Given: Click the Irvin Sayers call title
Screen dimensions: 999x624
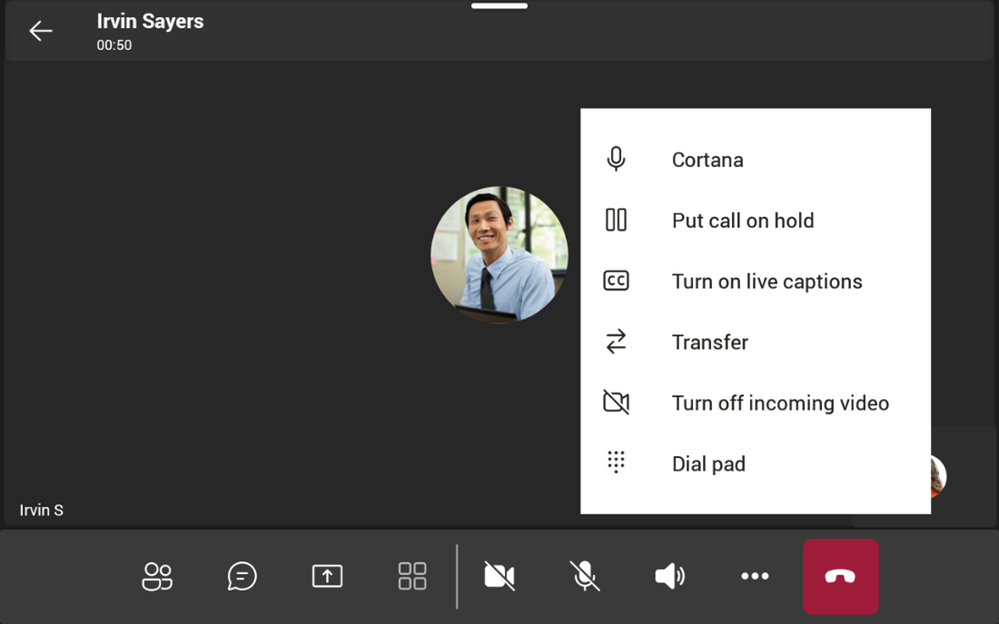Looking at the screenshot, I should click(150, 21).
